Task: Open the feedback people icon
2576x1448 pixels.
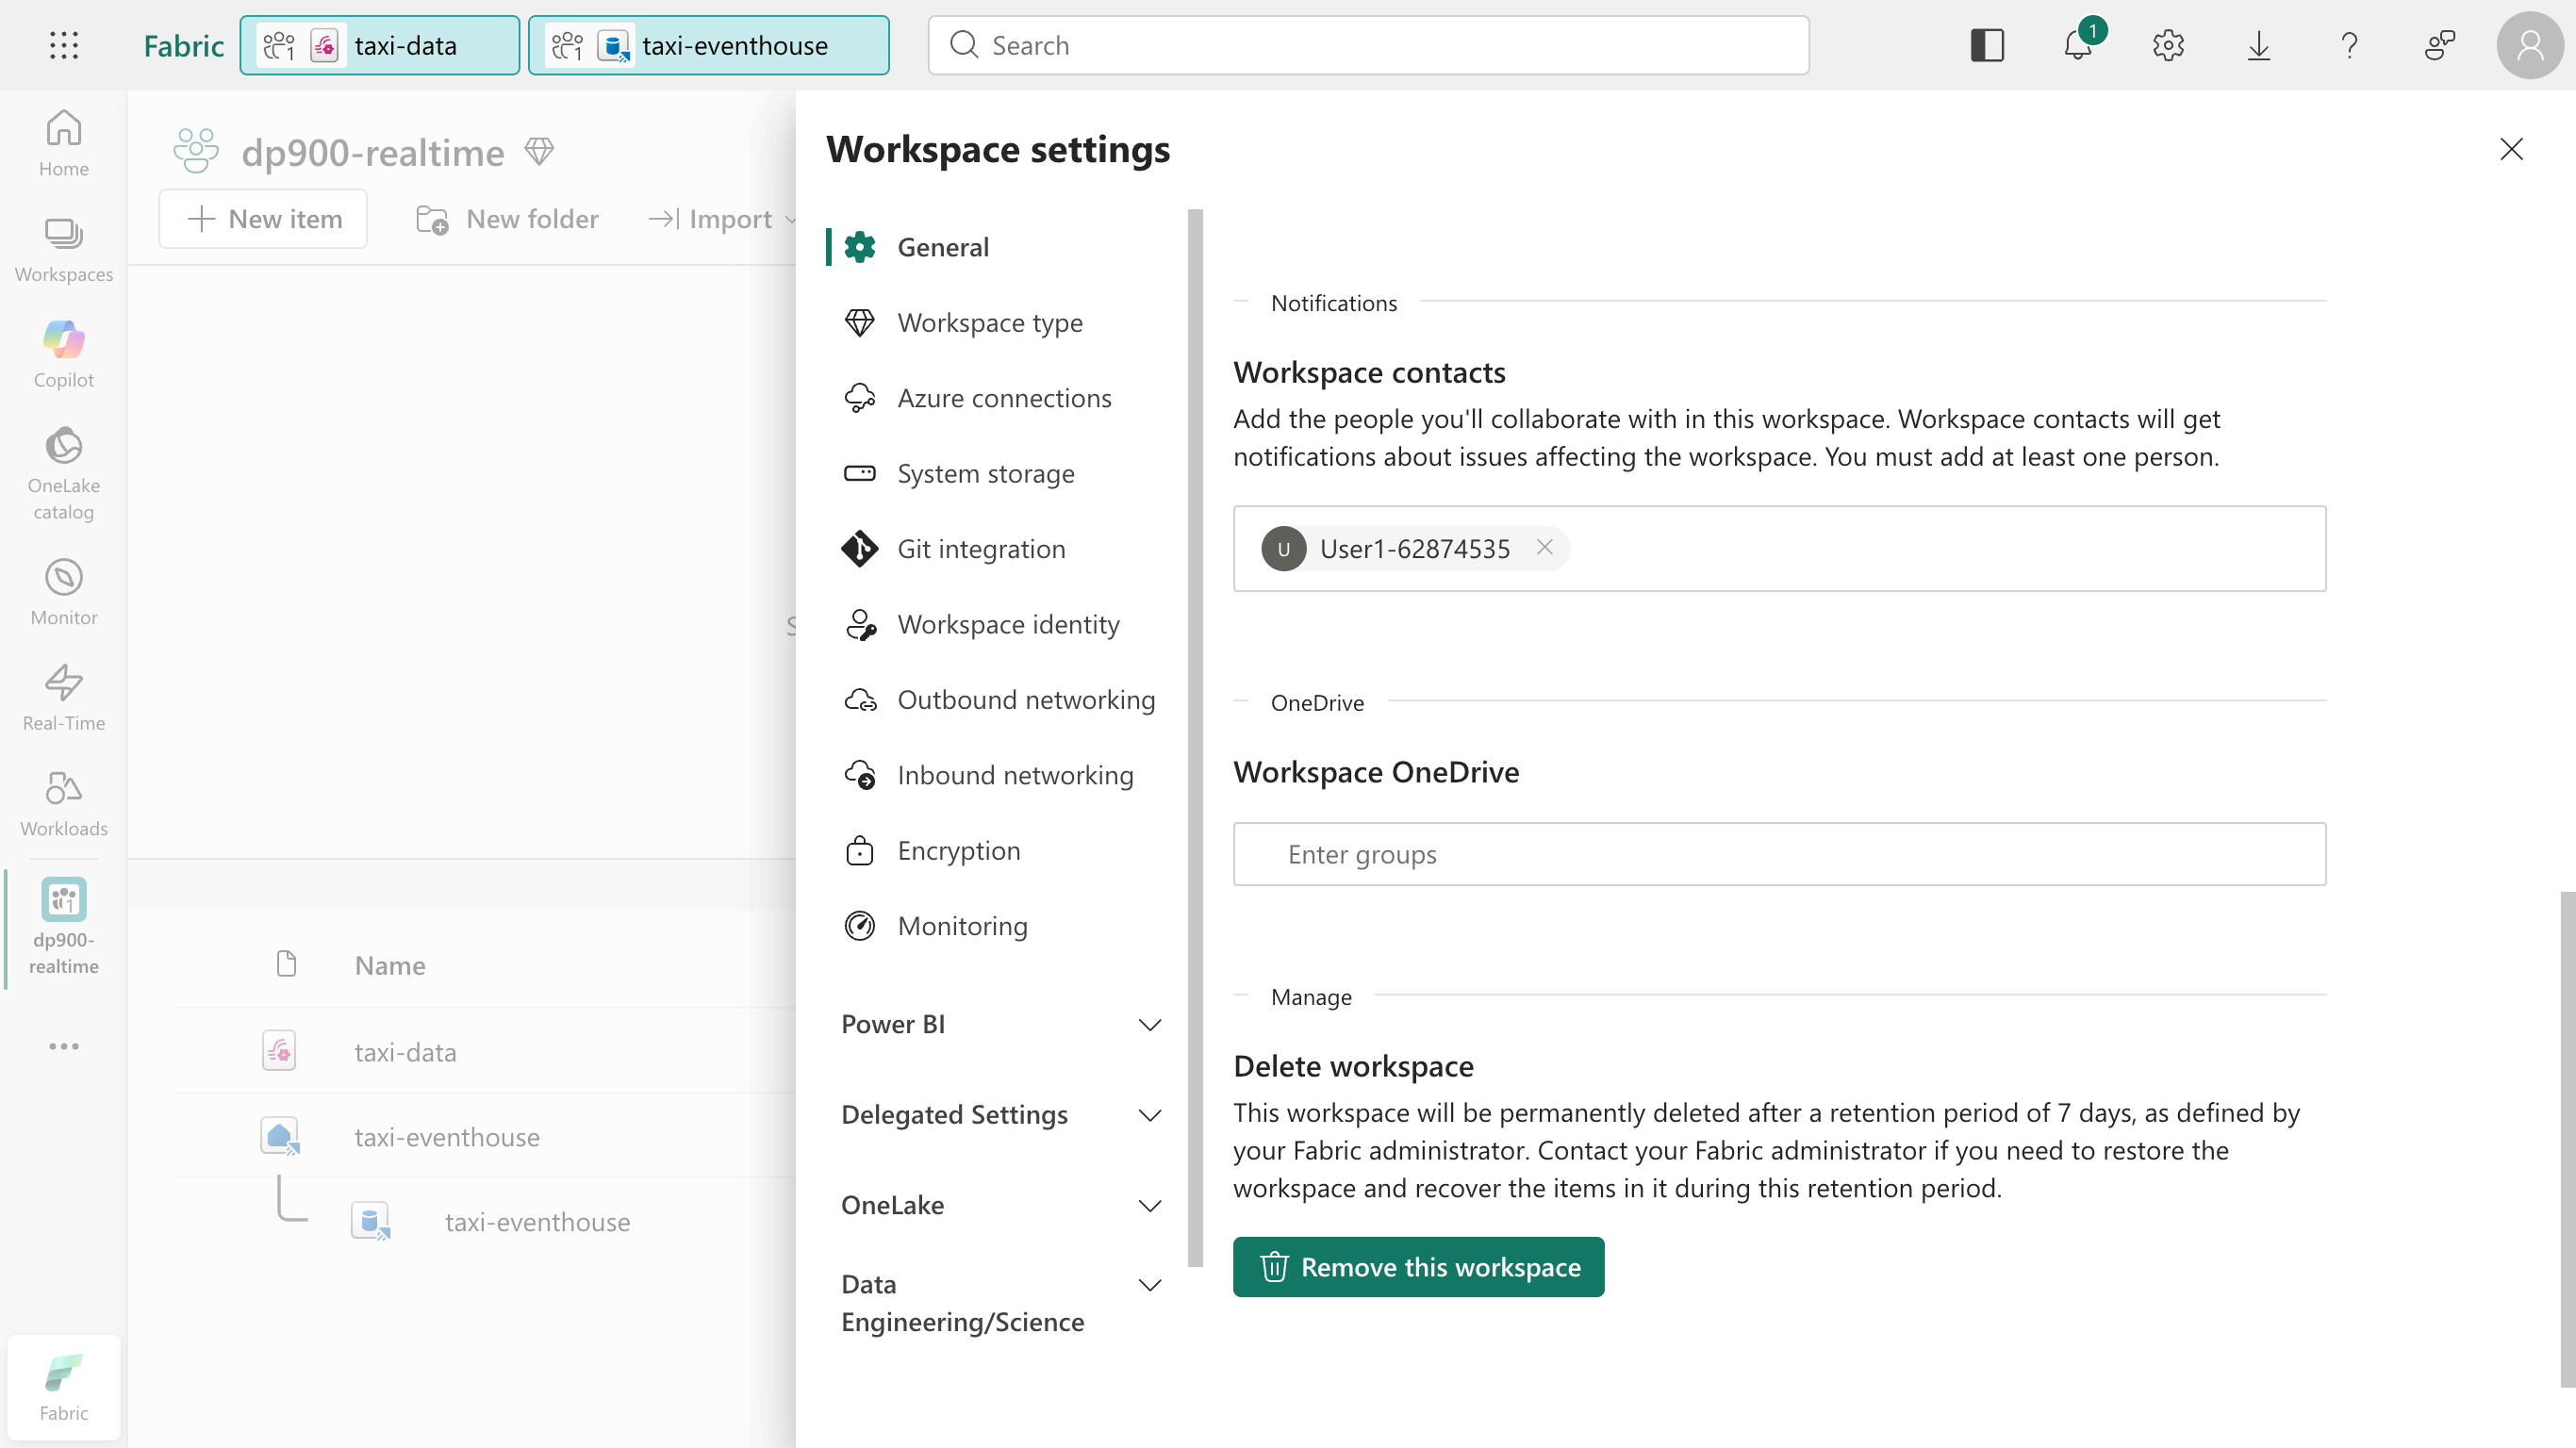Action: 2440,45
